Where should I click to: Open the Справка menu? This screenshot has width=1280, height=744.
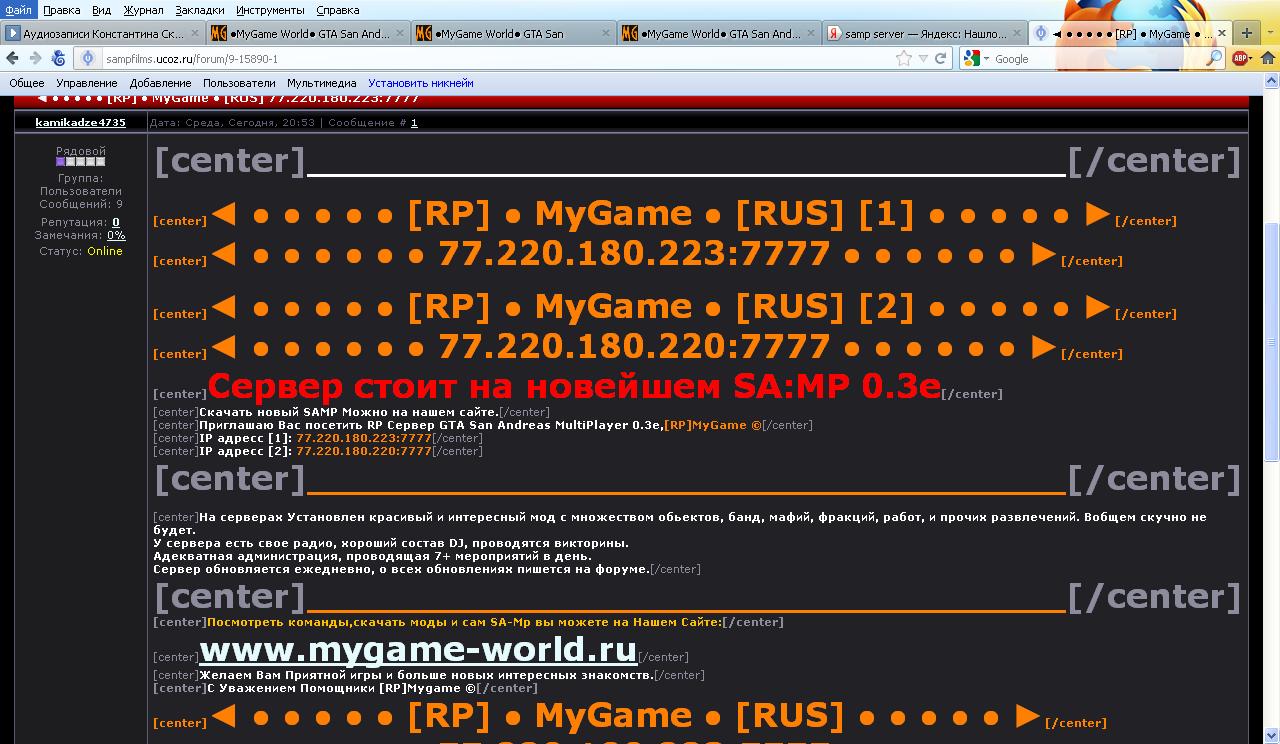point(338,10)
